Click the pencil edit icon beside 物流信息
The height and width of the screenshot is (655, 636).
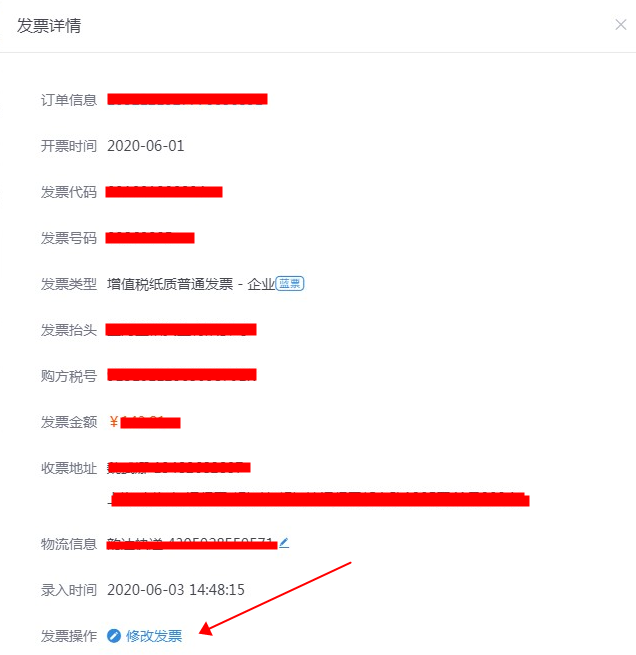(x=284, y=543)
